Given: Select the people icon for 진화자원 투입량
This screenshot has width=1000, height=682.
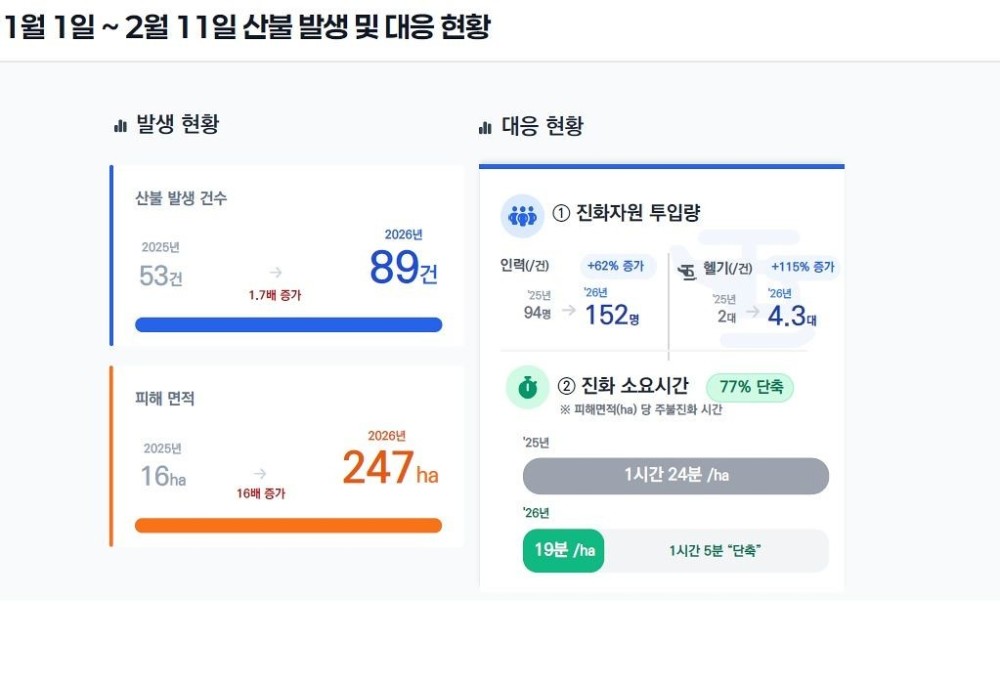Looking at the screenshot, I should (522, 216).
